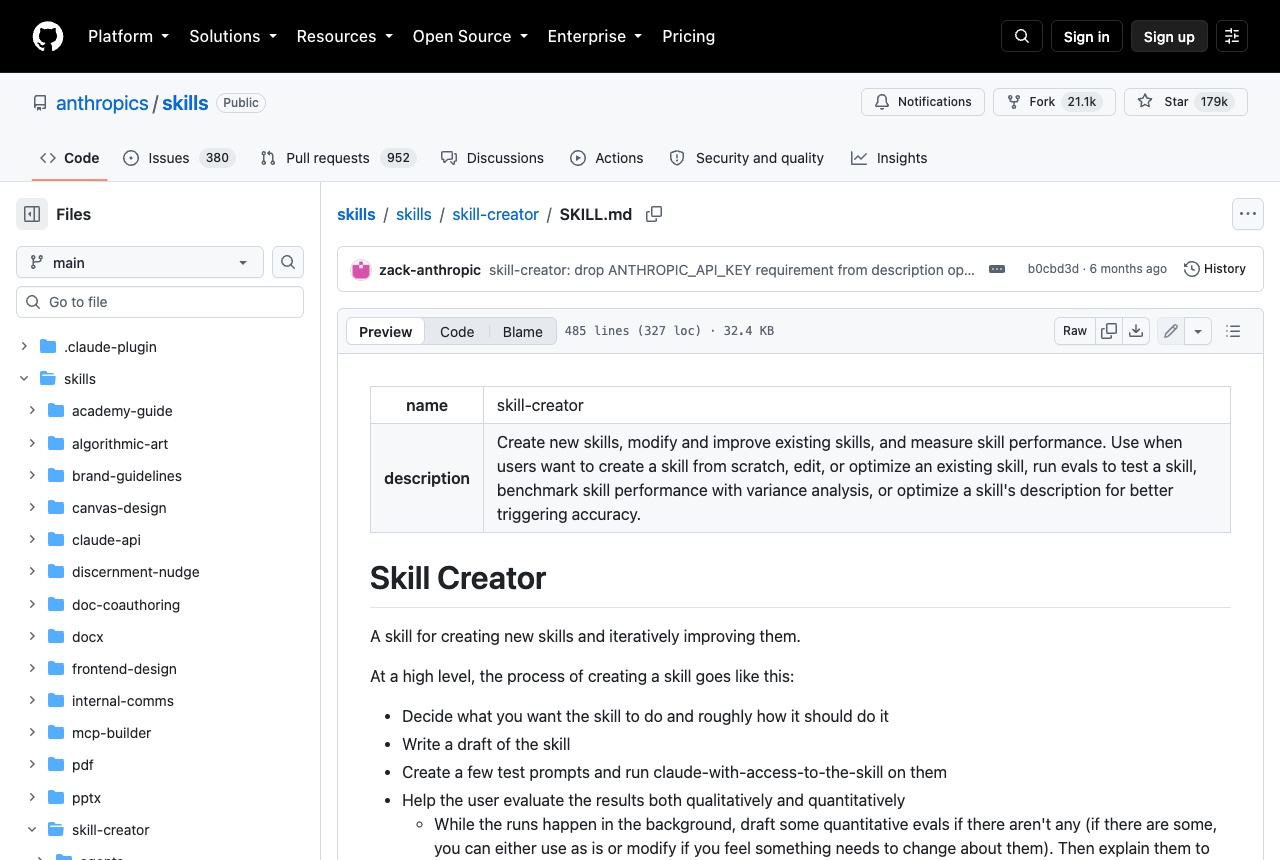Open the Notifications button
The height and width of the screenshot is (860, 1280).
(x=923, y=102)
